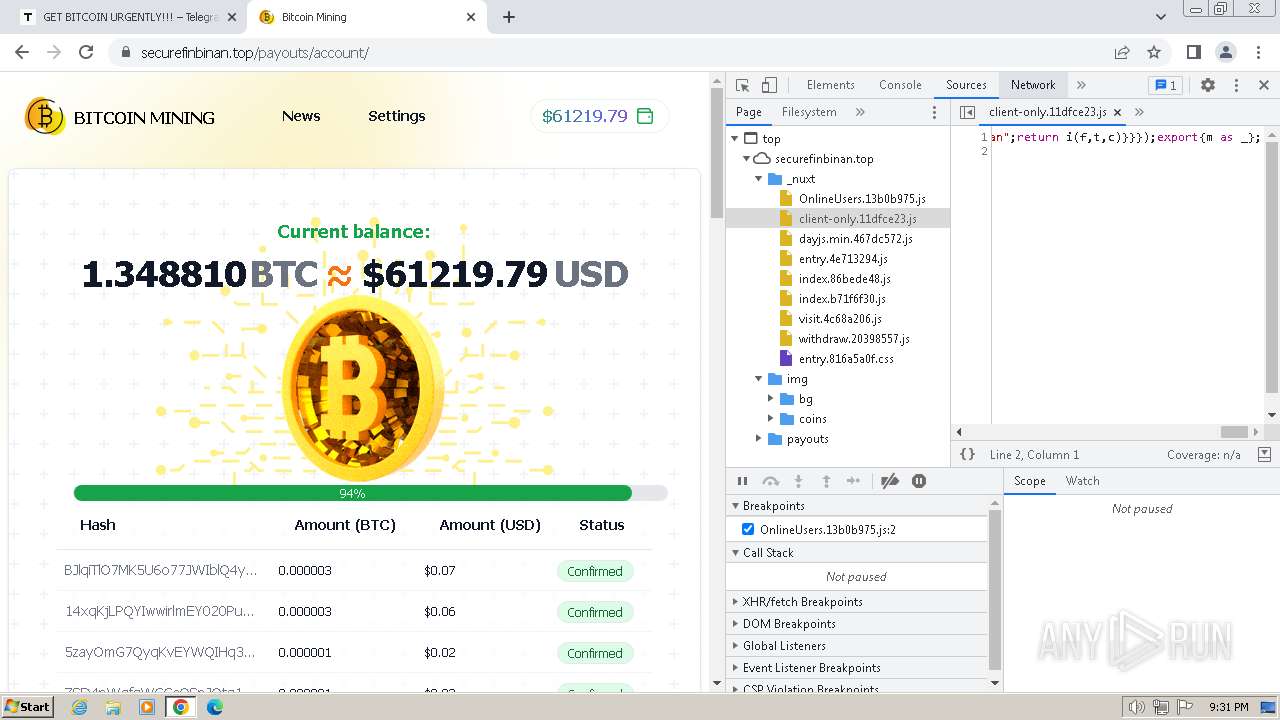1280x720 pixels.
Task: Collapse the _nuxt folder in the tree
Action: pos(759,179)
